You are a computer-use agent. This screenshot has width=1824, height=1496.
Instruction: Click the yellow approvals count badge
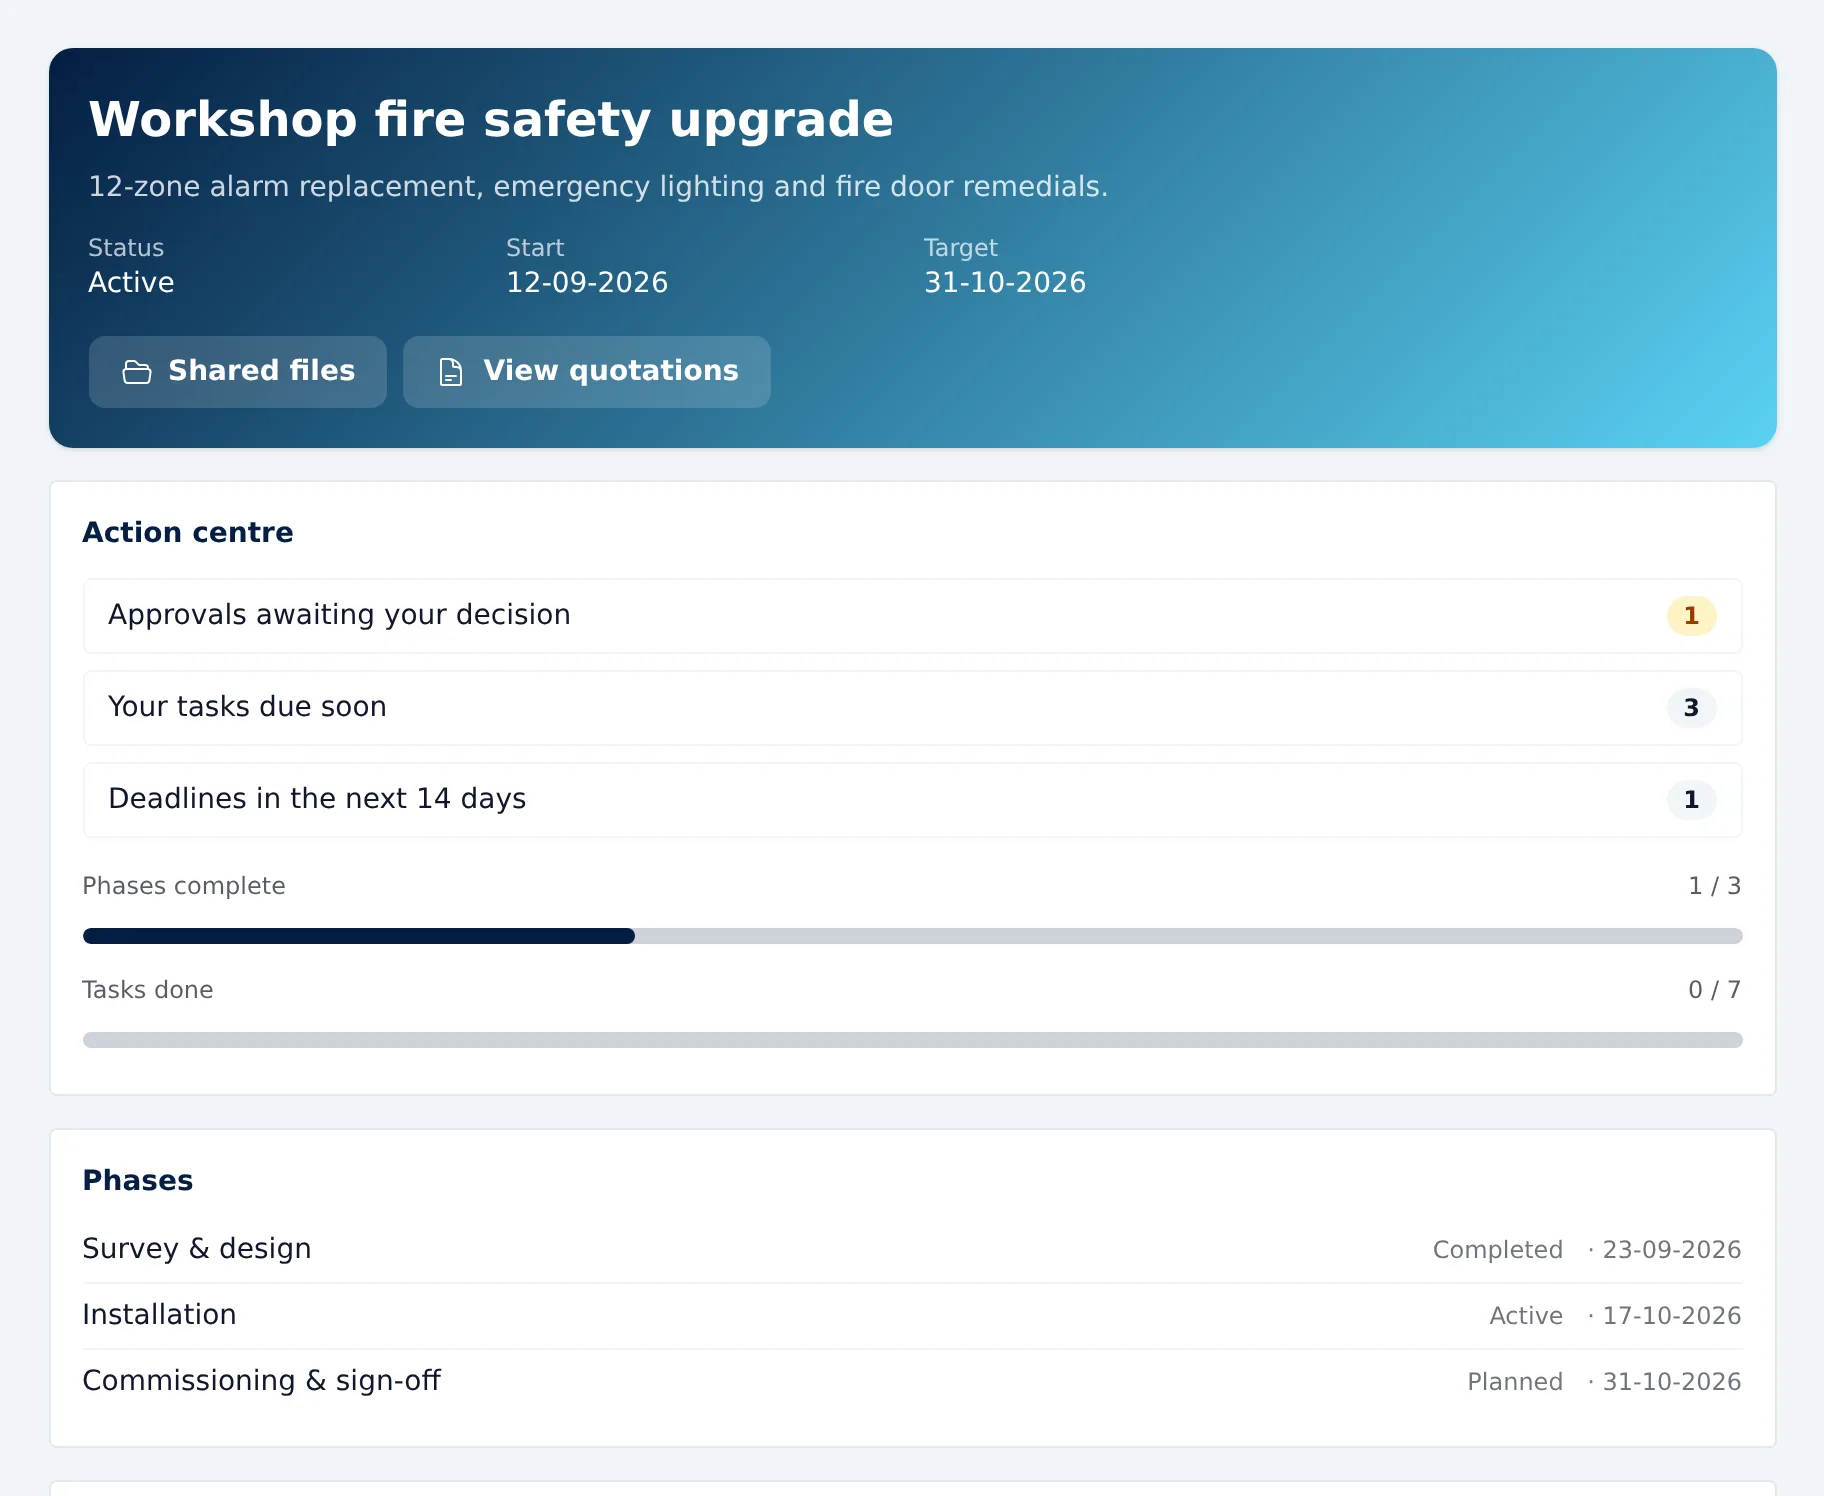(1691, 616)
